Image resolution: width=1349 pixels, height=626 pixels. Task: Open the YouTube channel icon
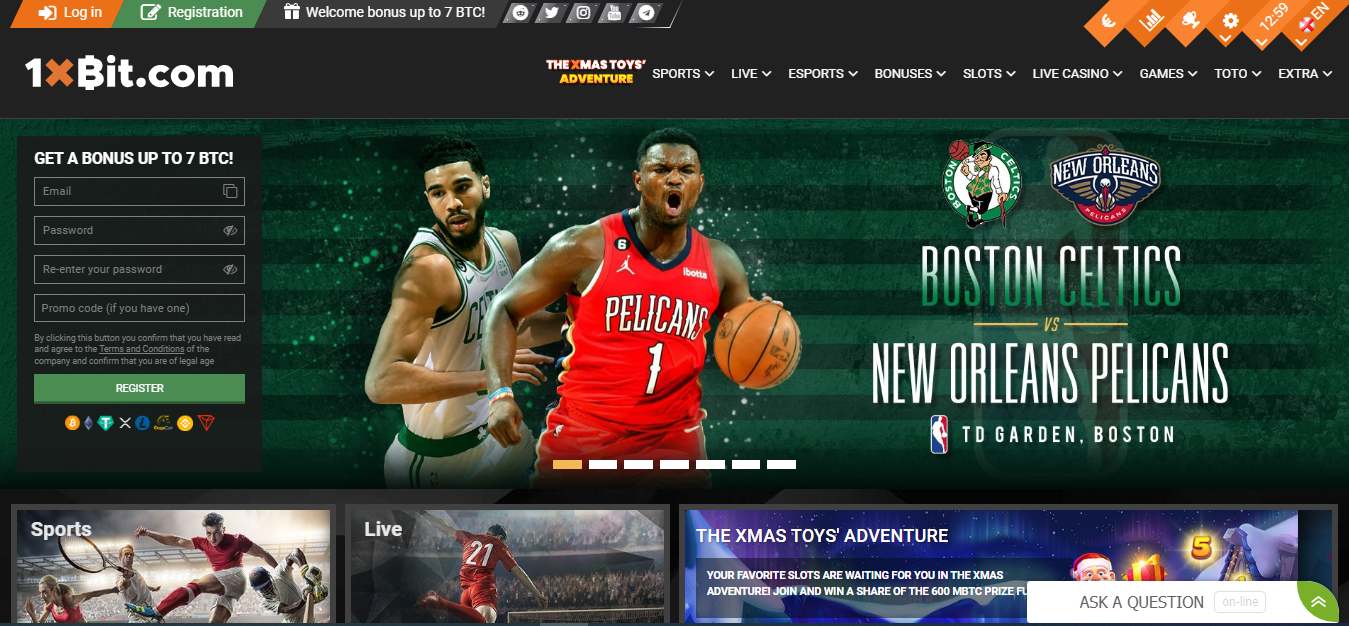615,13
